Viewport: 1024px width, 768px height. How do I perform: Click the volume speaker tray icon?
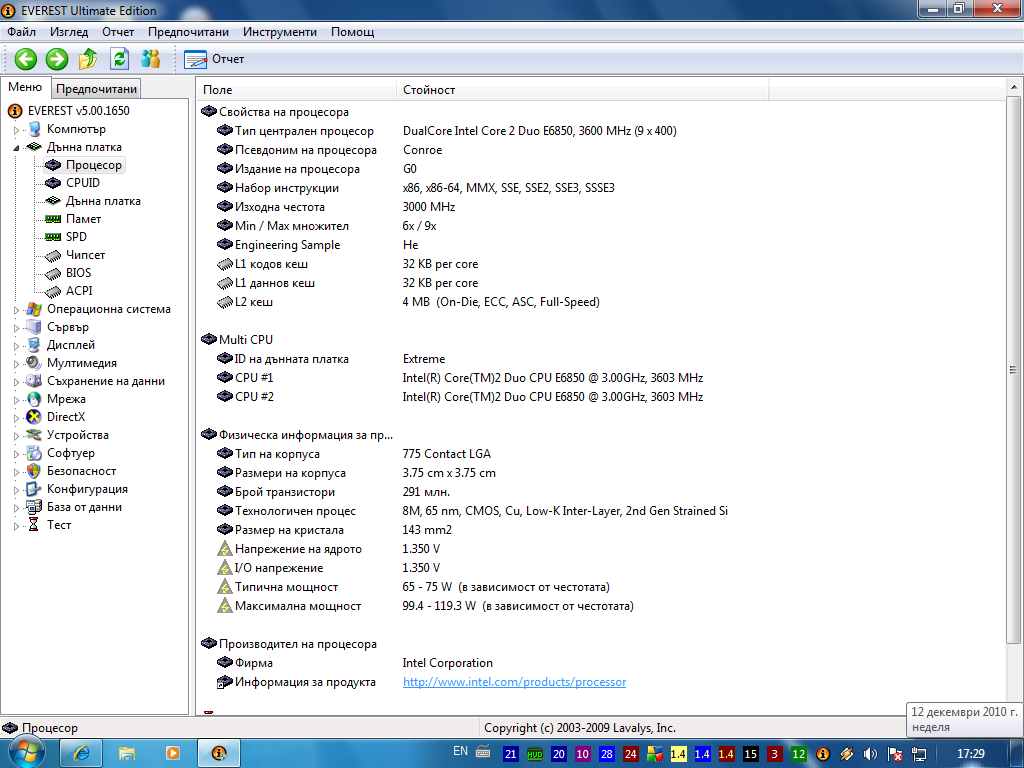point(870,754)
